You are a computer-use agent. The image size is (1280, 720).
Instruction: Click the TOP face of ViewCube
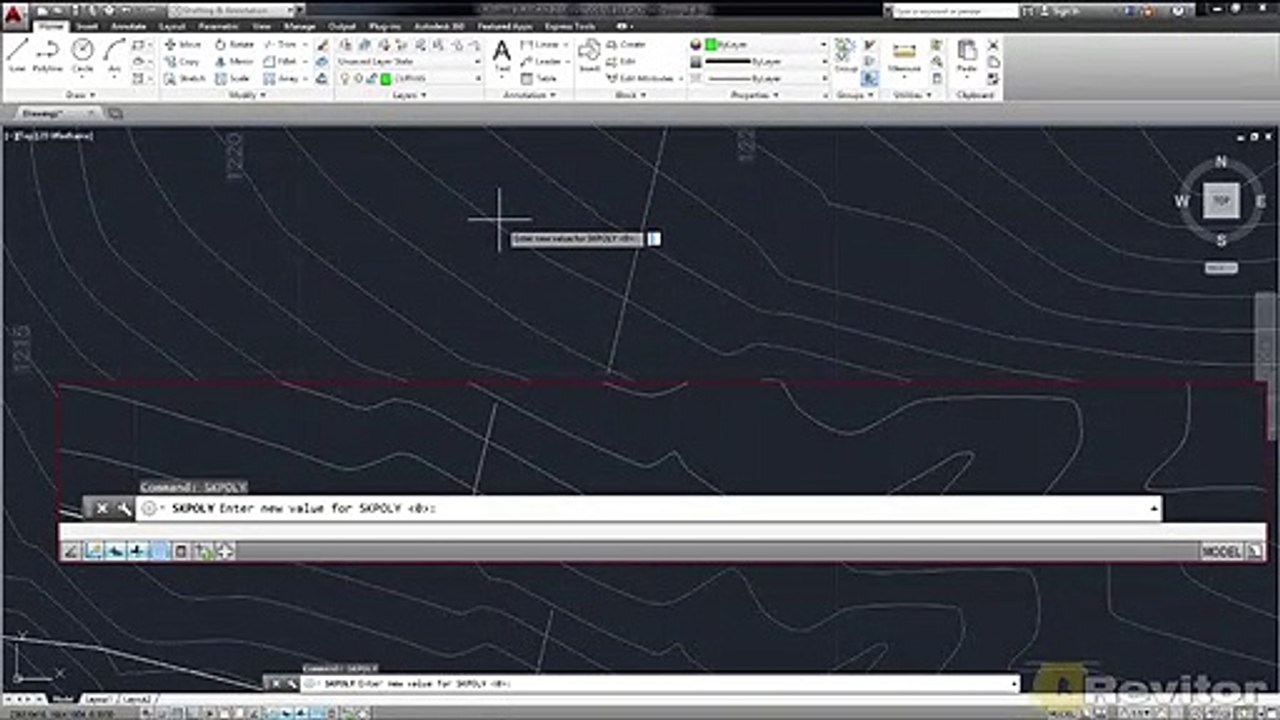pyautogui.click(x=1220, y=201)
